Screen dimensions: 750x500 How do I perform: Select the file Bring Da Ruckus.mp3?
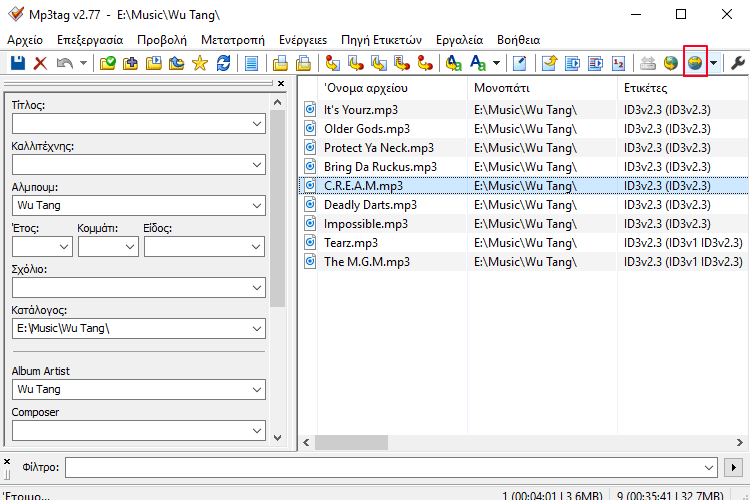tap(380, 167)
